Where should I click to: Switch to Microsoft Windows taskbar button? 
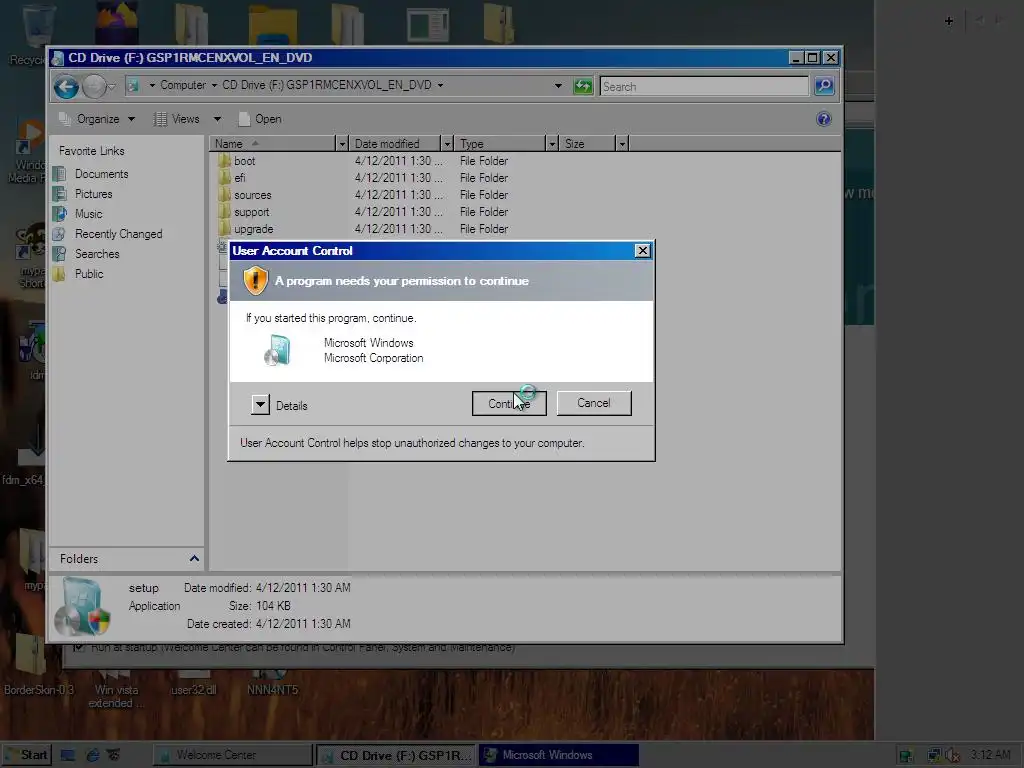point(559,755)
